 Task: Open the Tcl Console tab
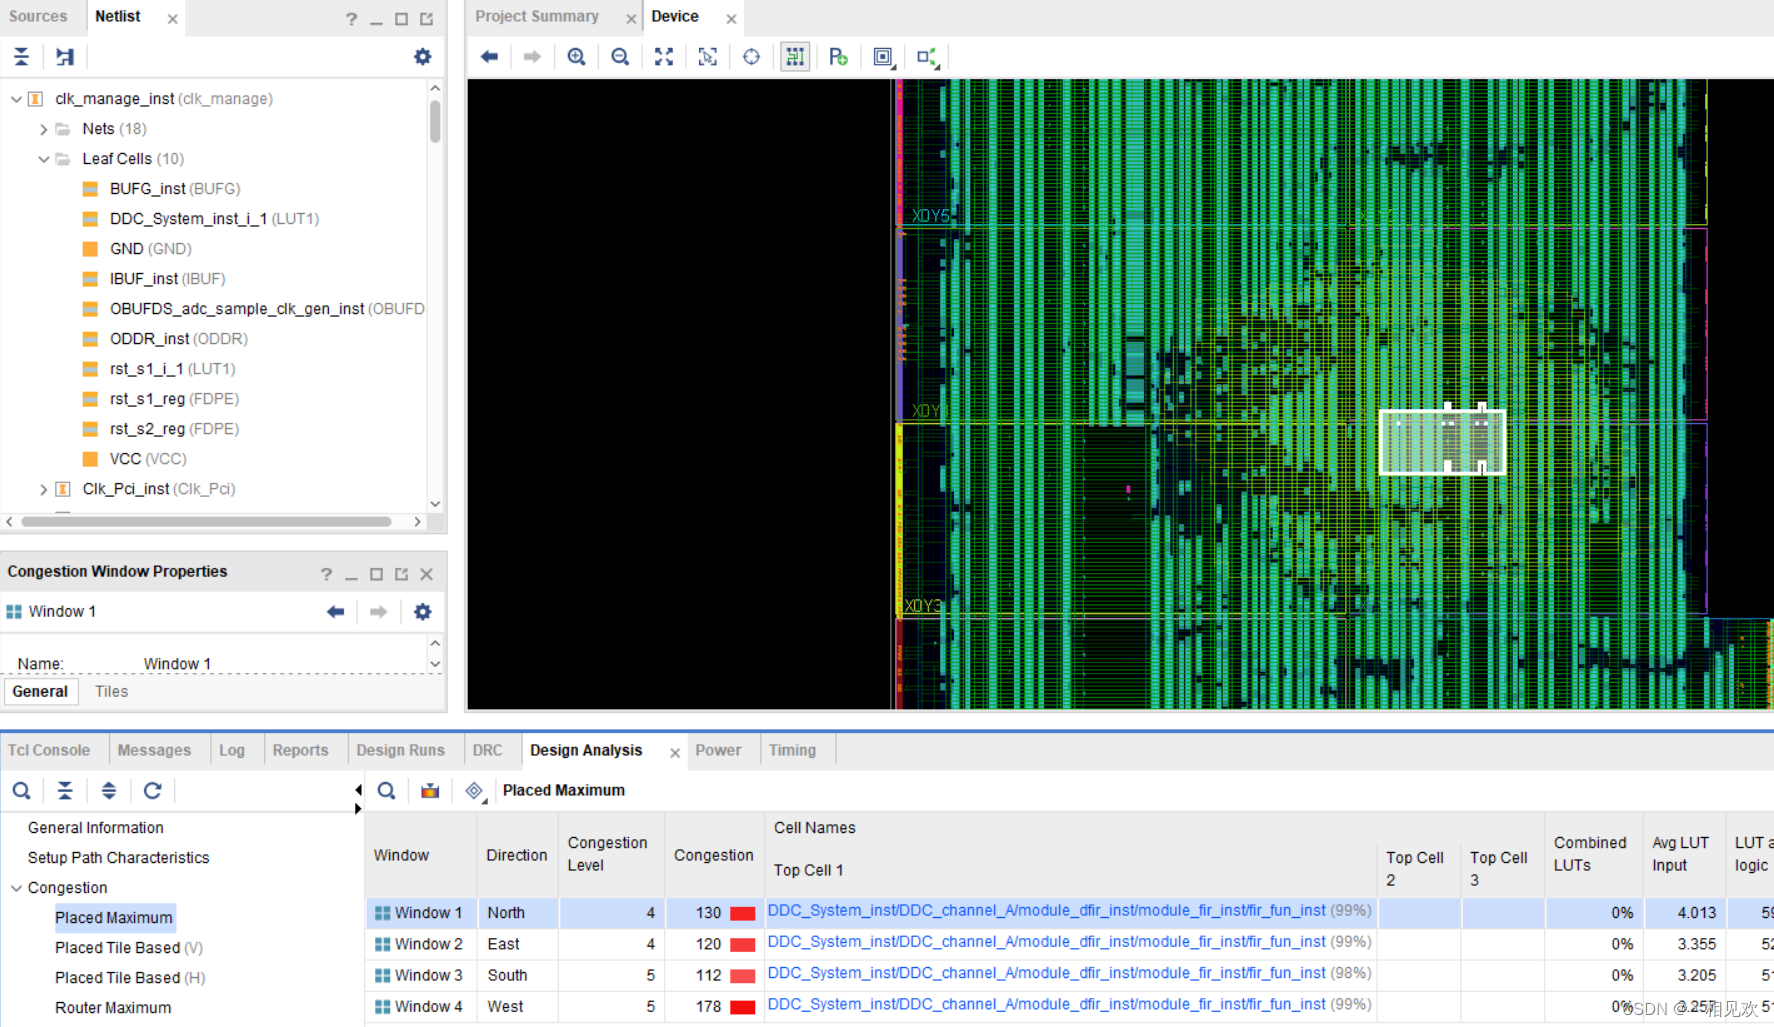point(48,750)
